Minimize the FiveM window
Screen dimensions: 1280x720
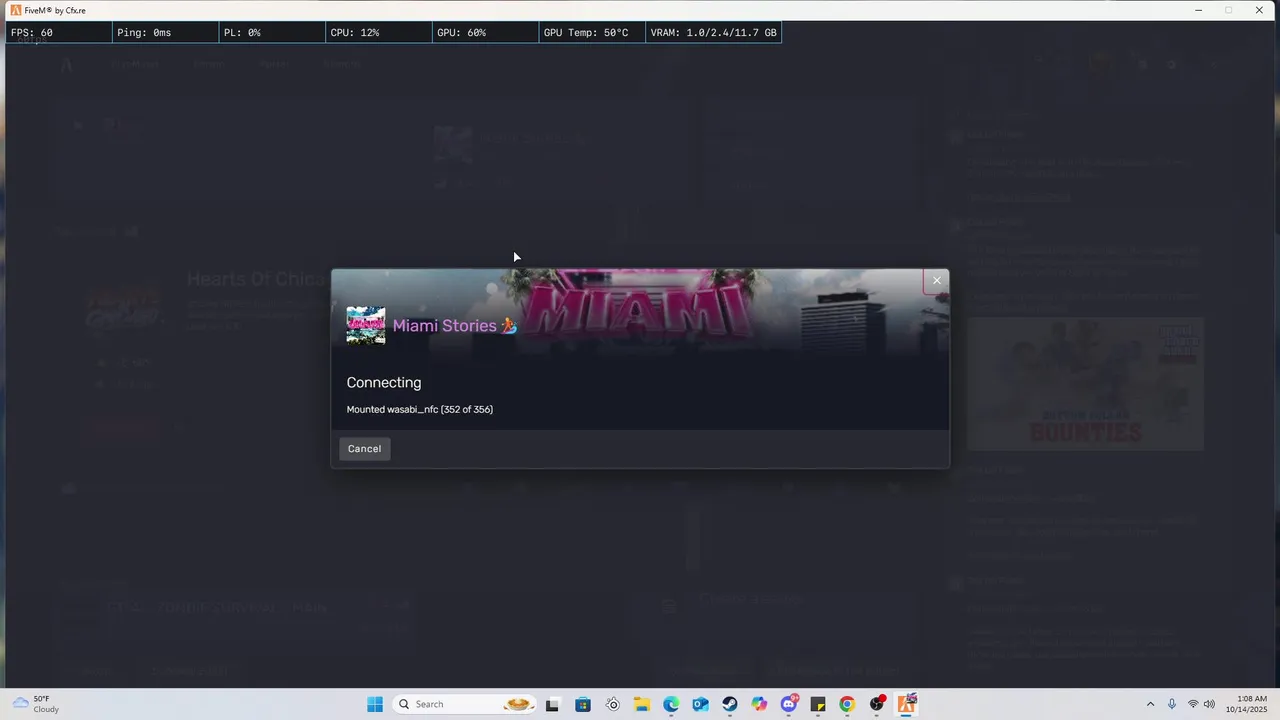pos(1198,10)
